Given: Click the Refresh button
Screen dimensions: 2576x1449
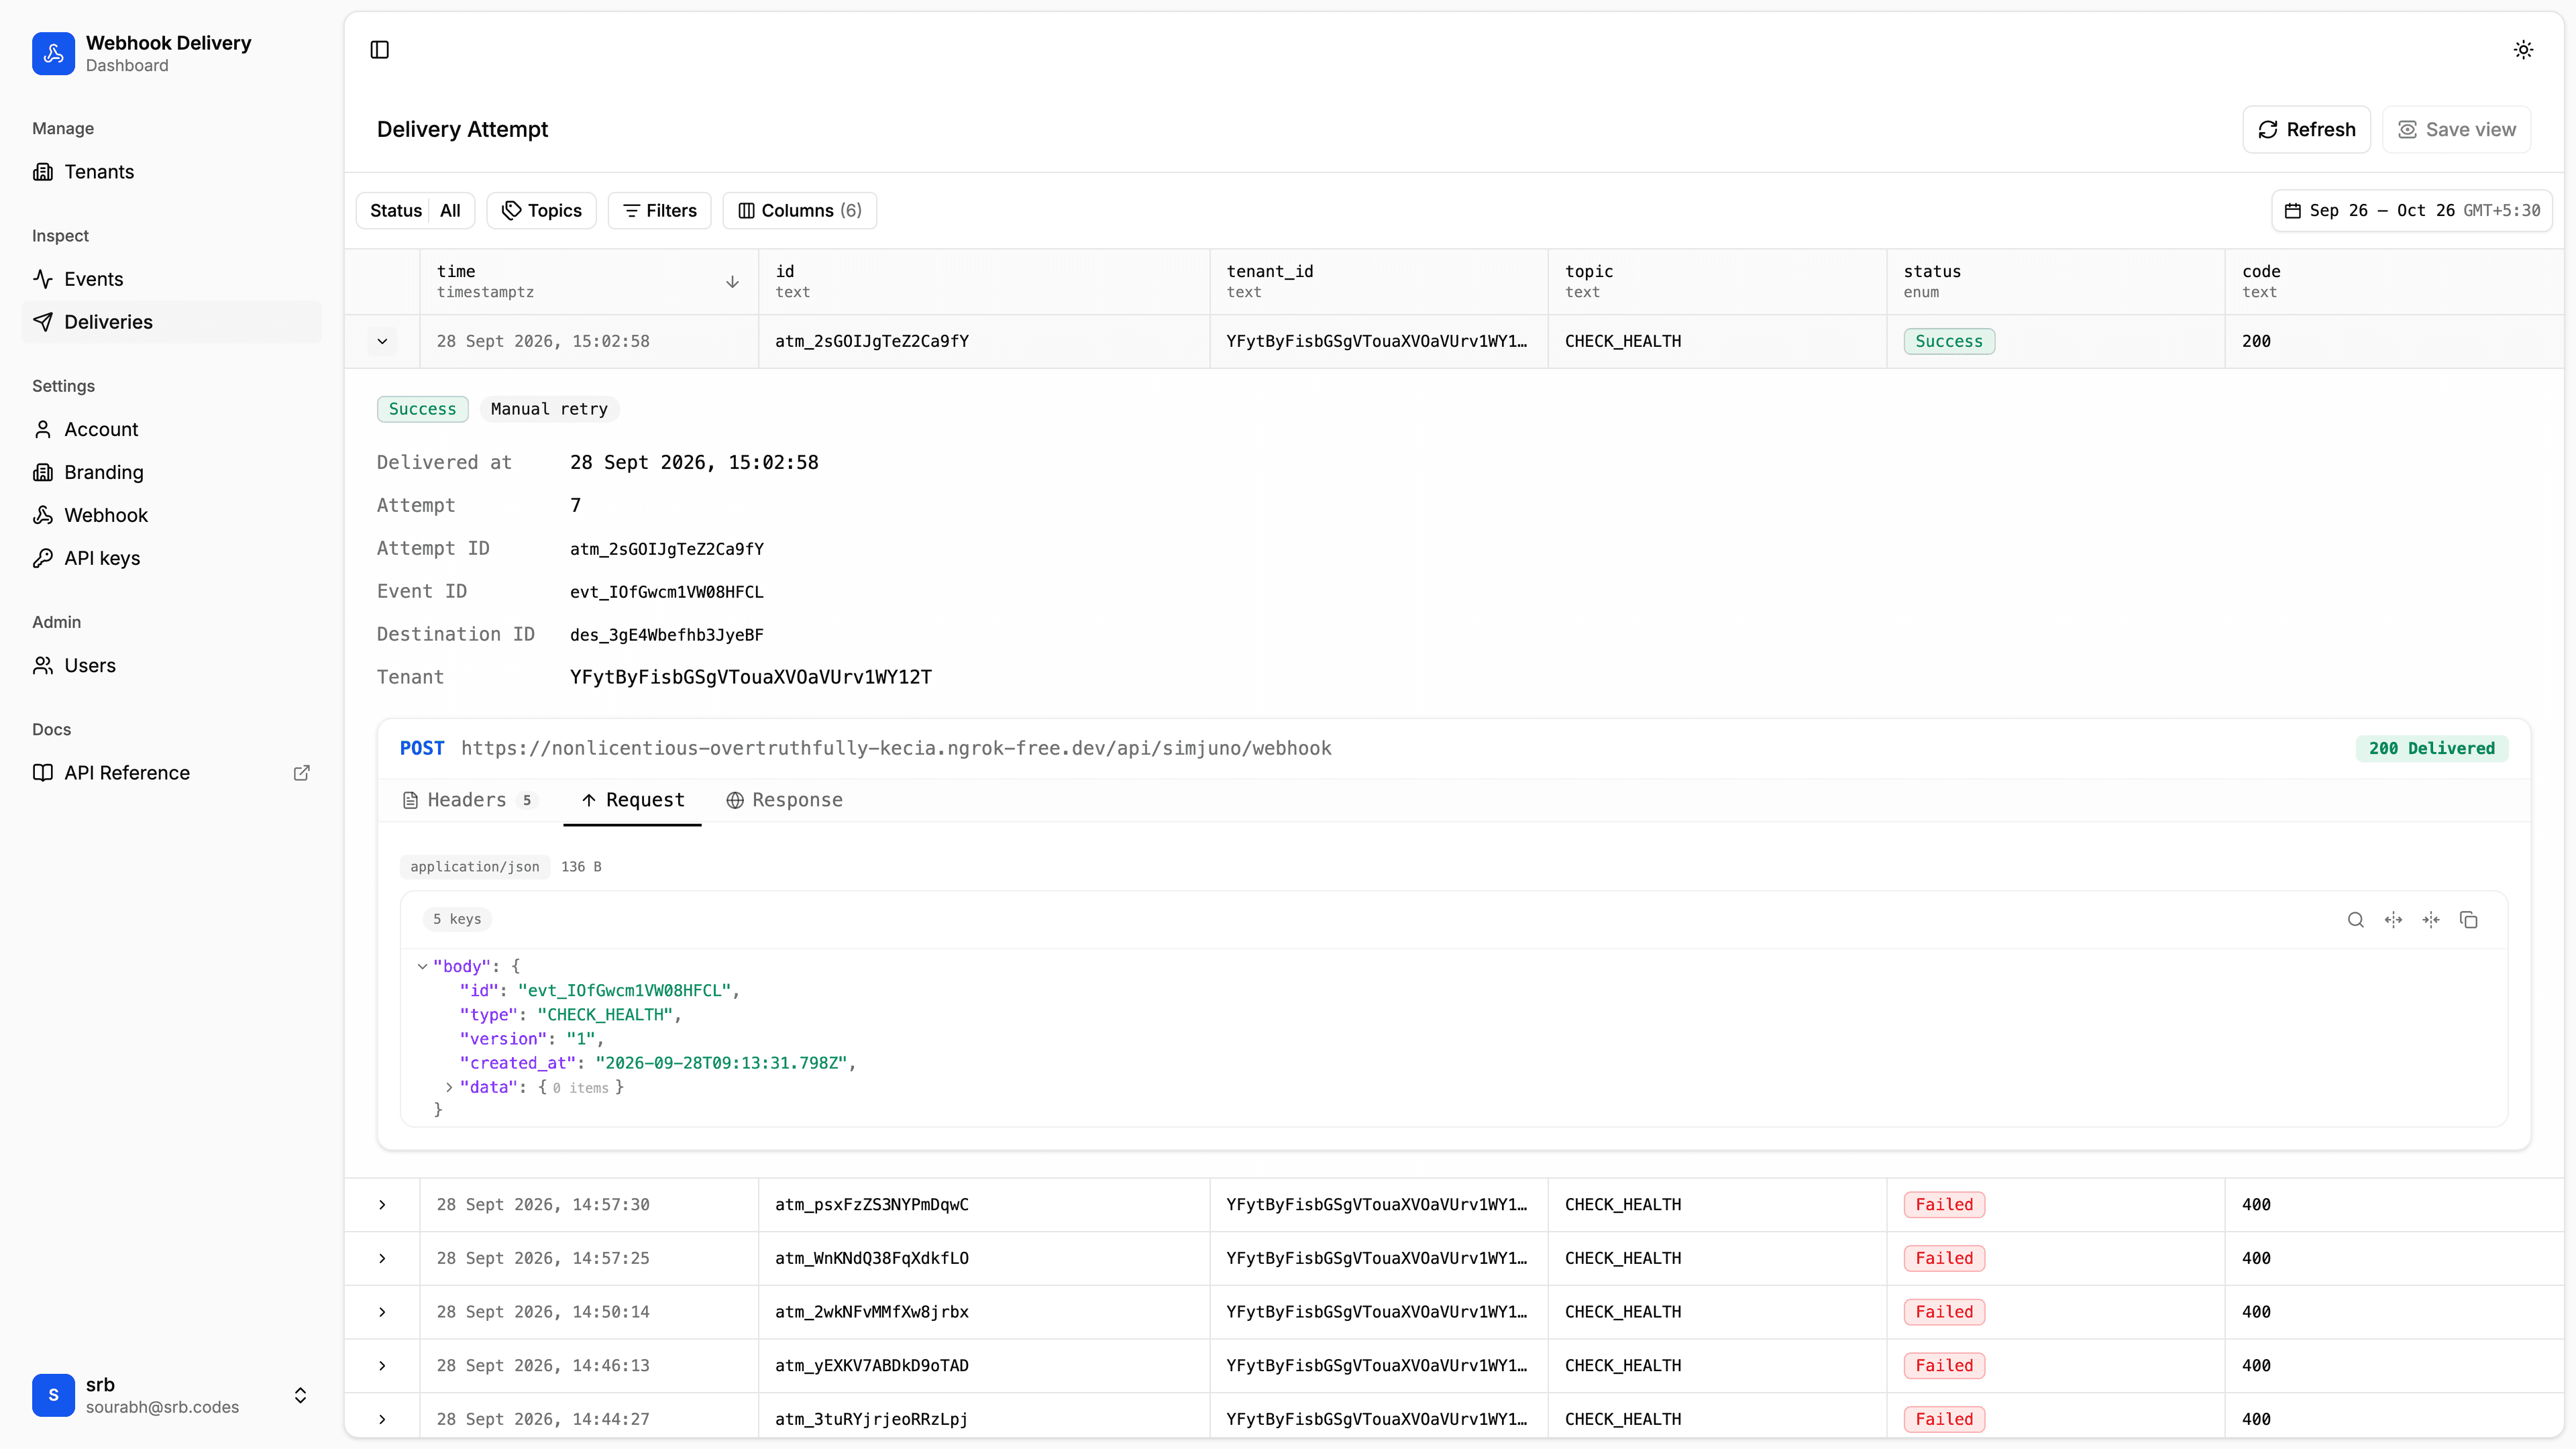Looking at the screenshot, I should click(x=2306, y=130).
